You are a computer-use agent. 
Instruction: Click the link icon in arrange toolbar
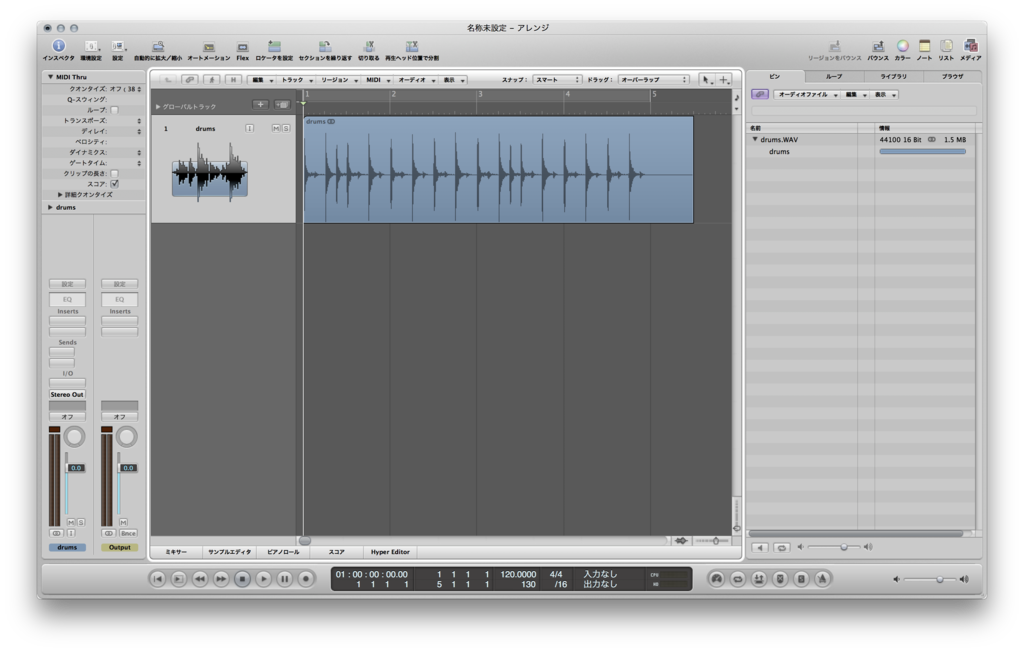pyautogui.click(x=189, y=80)
